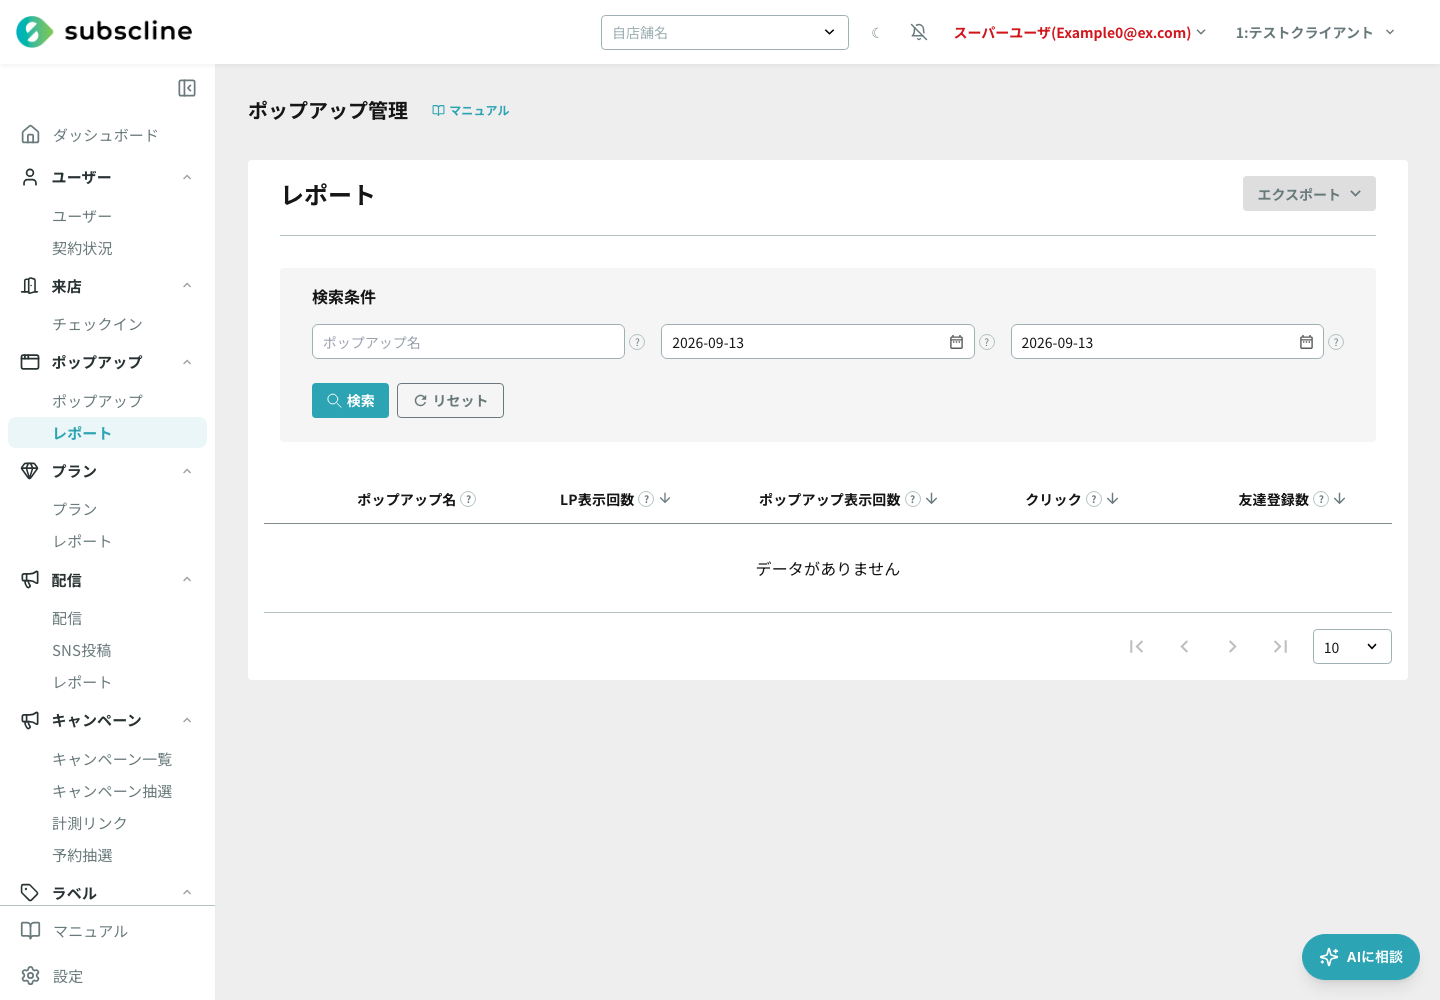Click the help icon beside the popup name field

[x=637, y=342]
